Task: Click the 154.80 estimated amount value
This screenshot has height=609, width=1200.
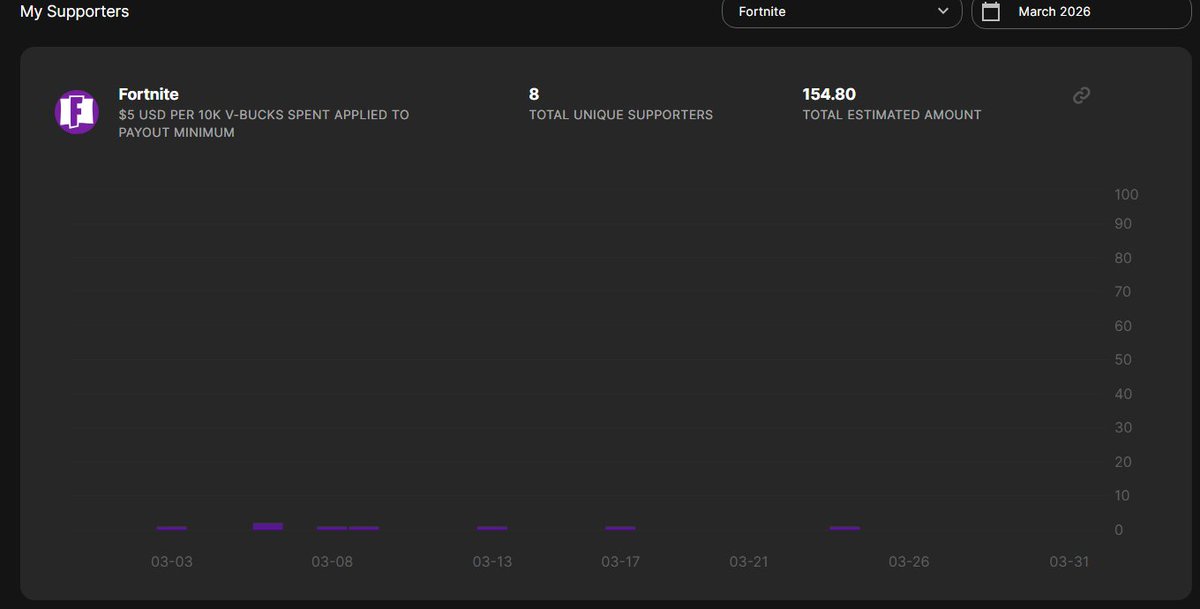Action: click(829, 94)
